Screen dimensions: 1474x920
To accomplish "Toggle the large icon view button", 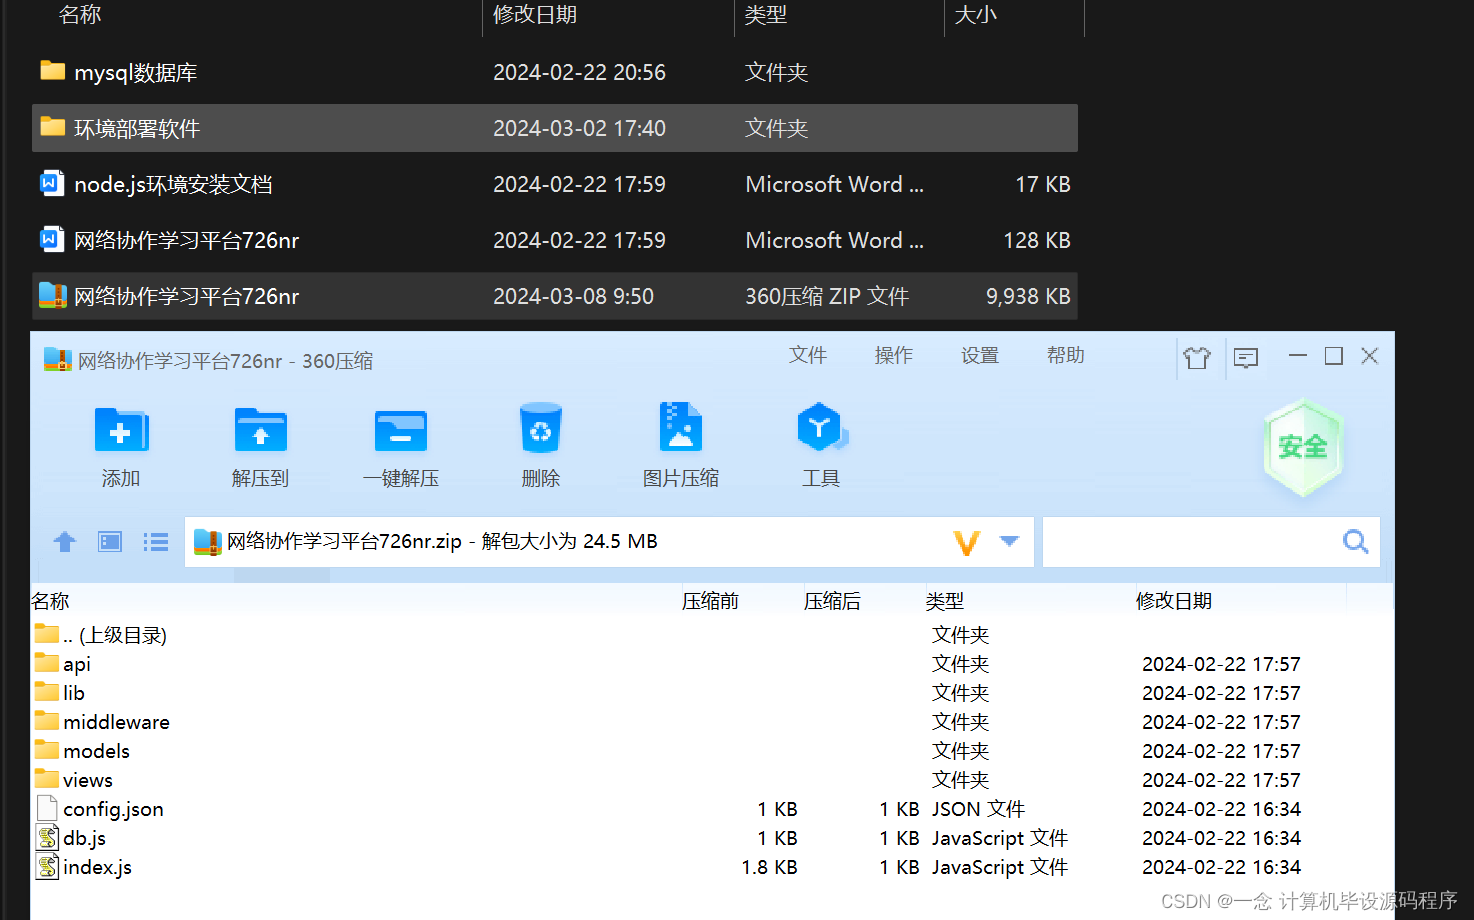I will (x=109, y=541).
